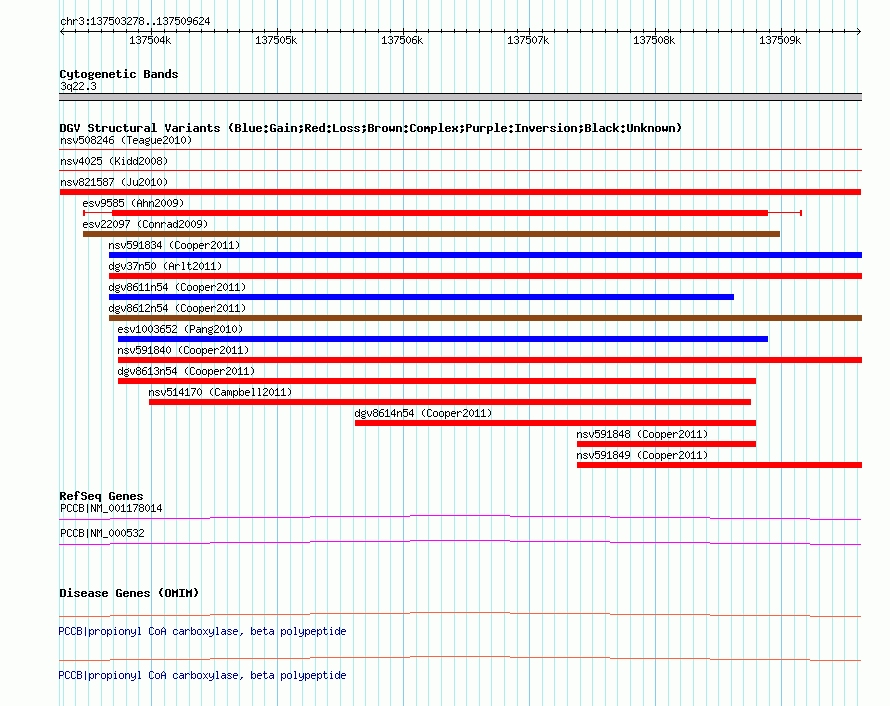Click the esv9585 (Ahn2009) label
The image size is (890, 706).
[133, 203]
